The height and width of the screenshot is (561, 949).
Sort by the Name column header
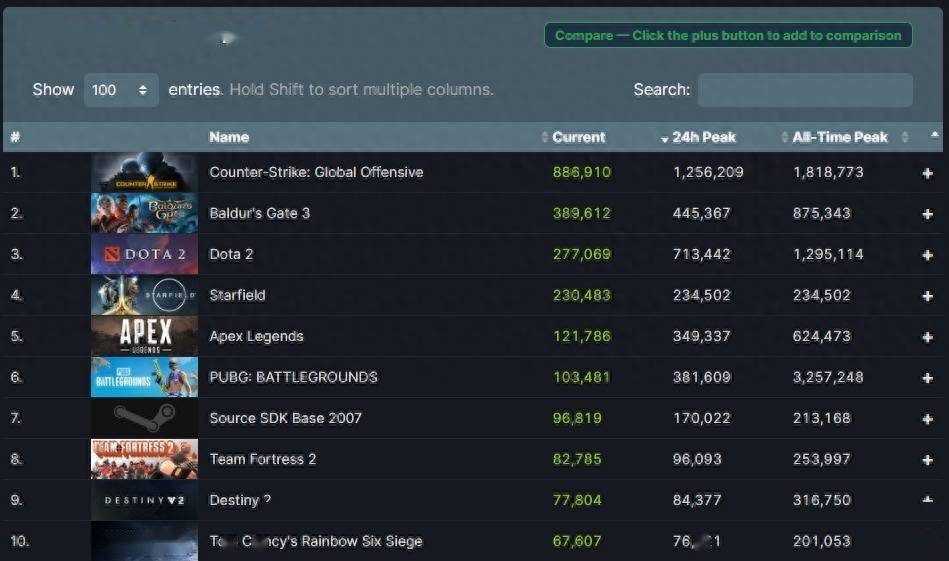tap(229, 137)
